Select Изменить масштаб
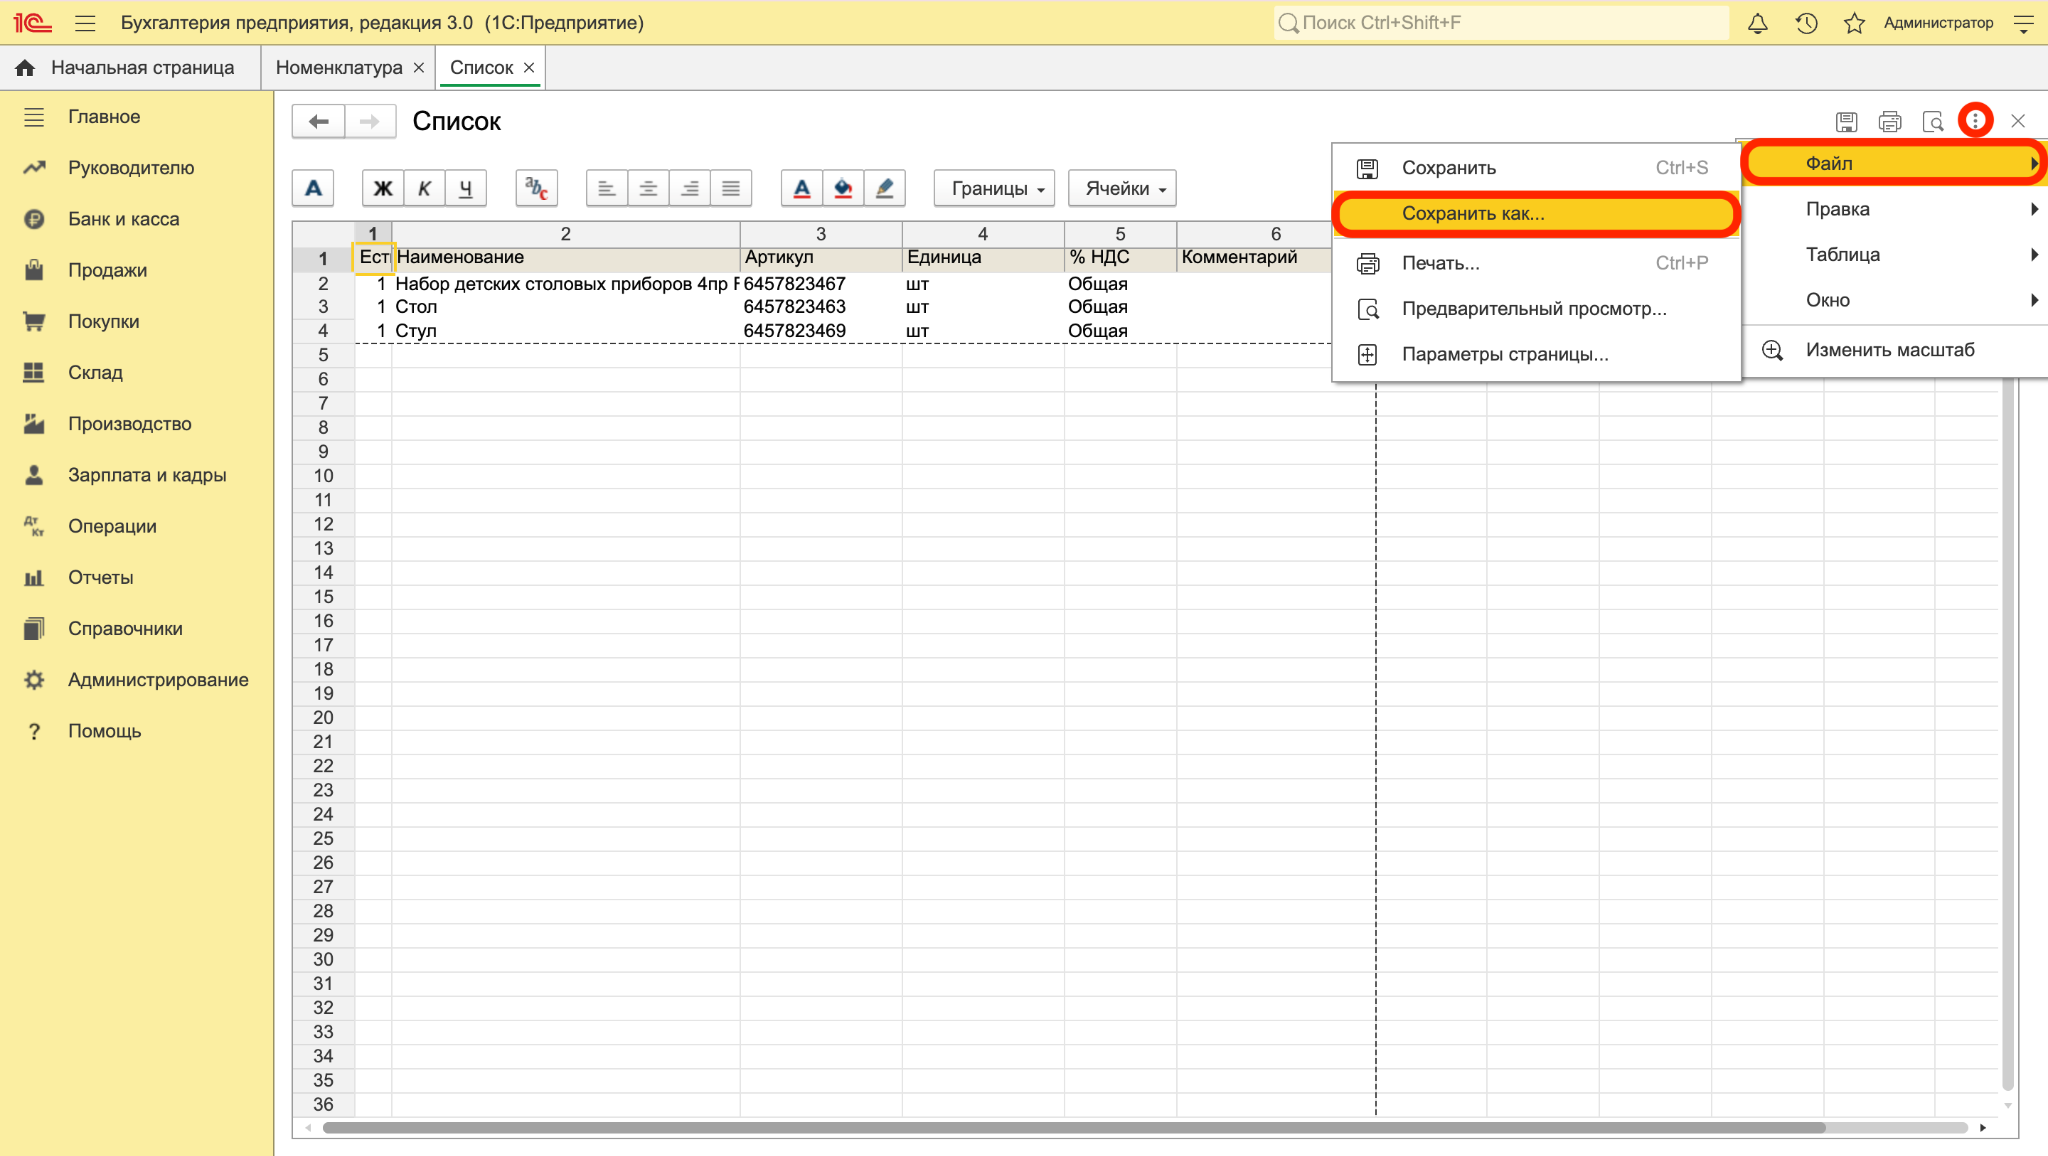 click(x=1895, y=350)
